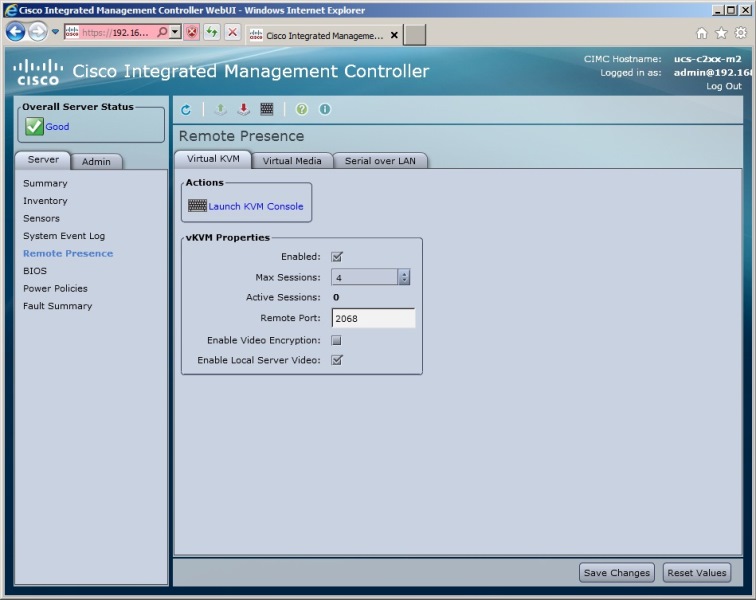Click the blue Info icon in the toolbar
Image resolution: width=756 pixels, height=600 pixels.
click(x=325, y=109)
